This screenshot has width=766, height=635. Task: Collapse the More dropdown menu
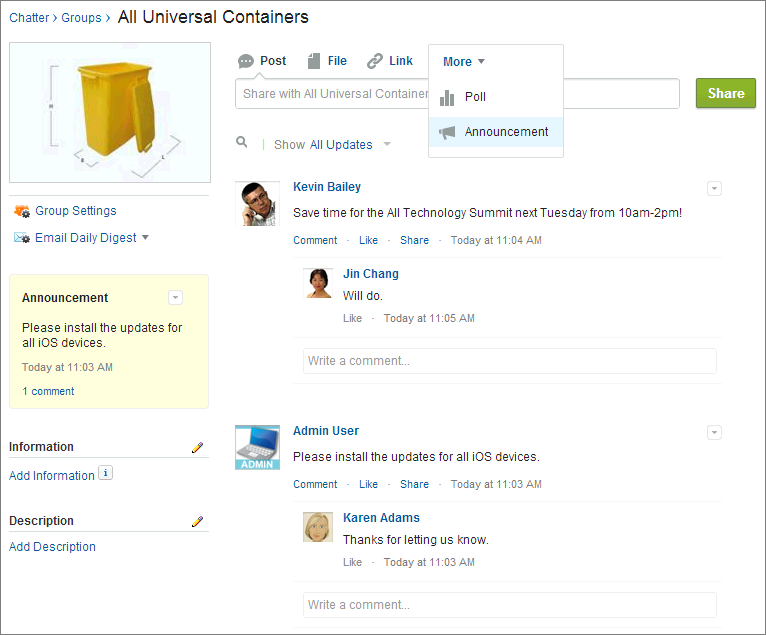(464, 62)
